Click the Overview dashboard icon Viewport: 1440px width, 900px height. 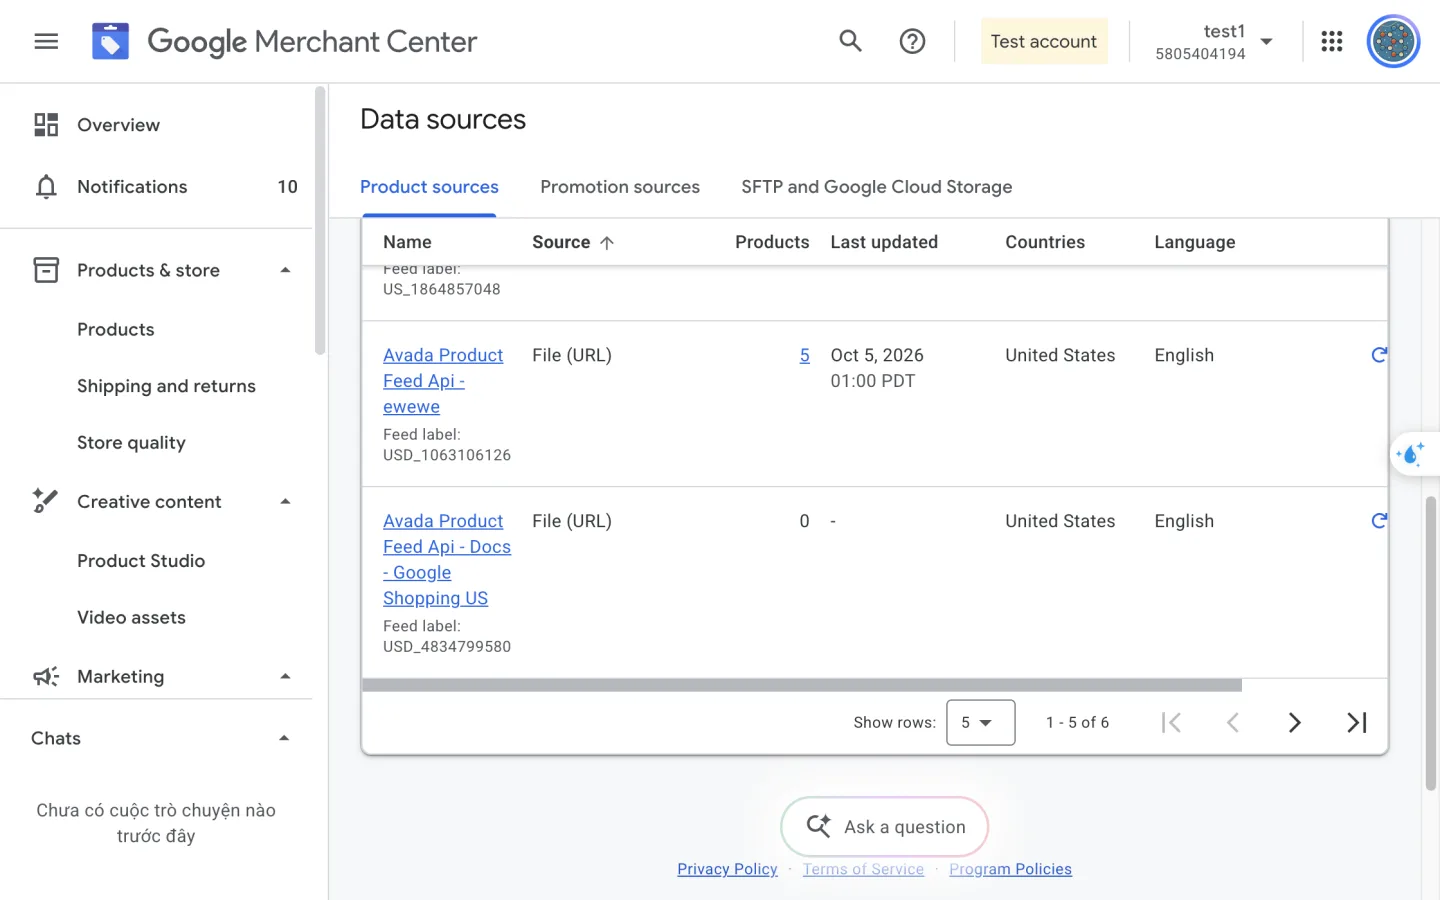click(x=46, y=125)
